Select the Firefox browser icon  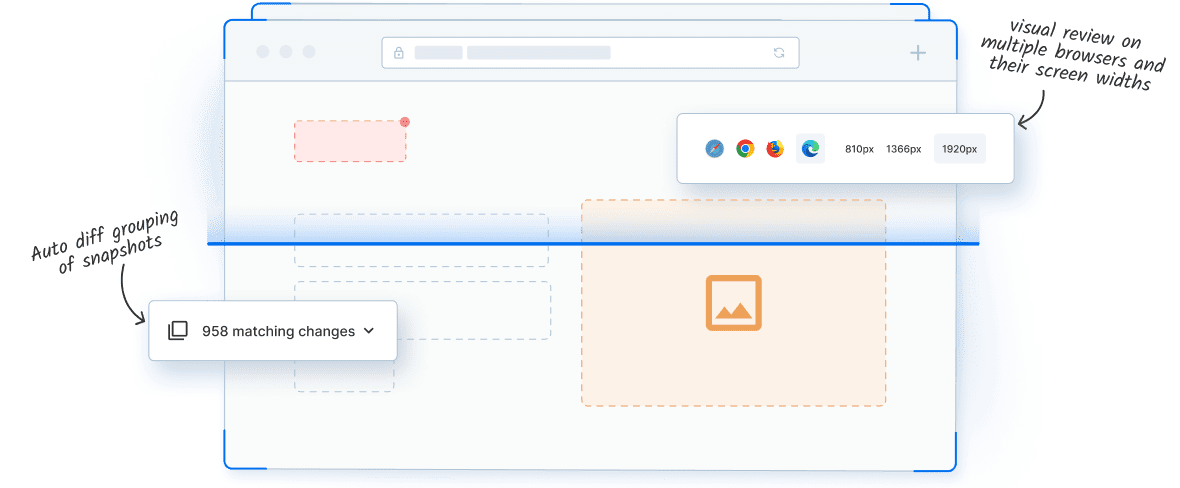775,149
